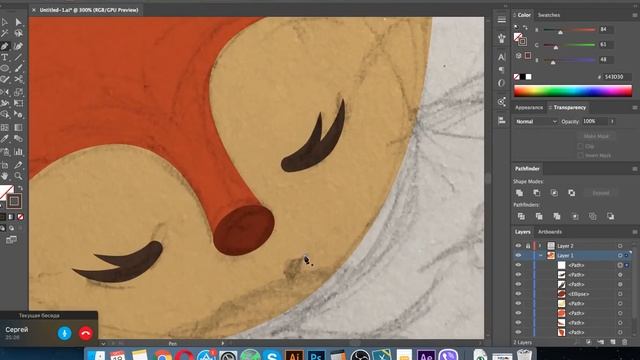This screenshot has height=360, width=640.
Task: Switch to the Artboards tab
Action: click(x=550, y=232)
